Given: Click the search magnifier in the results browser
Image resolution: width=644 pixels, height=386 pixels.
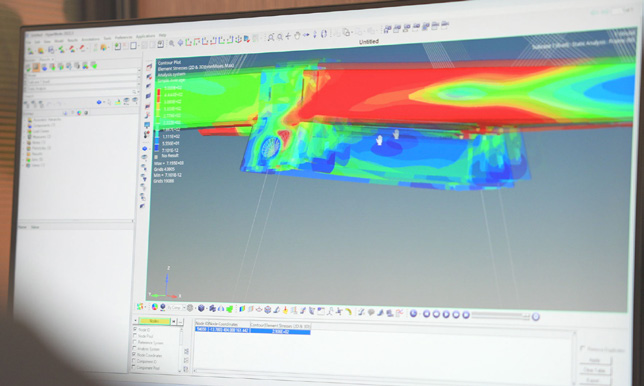Looking at the screenshot, I should [134, 92].
